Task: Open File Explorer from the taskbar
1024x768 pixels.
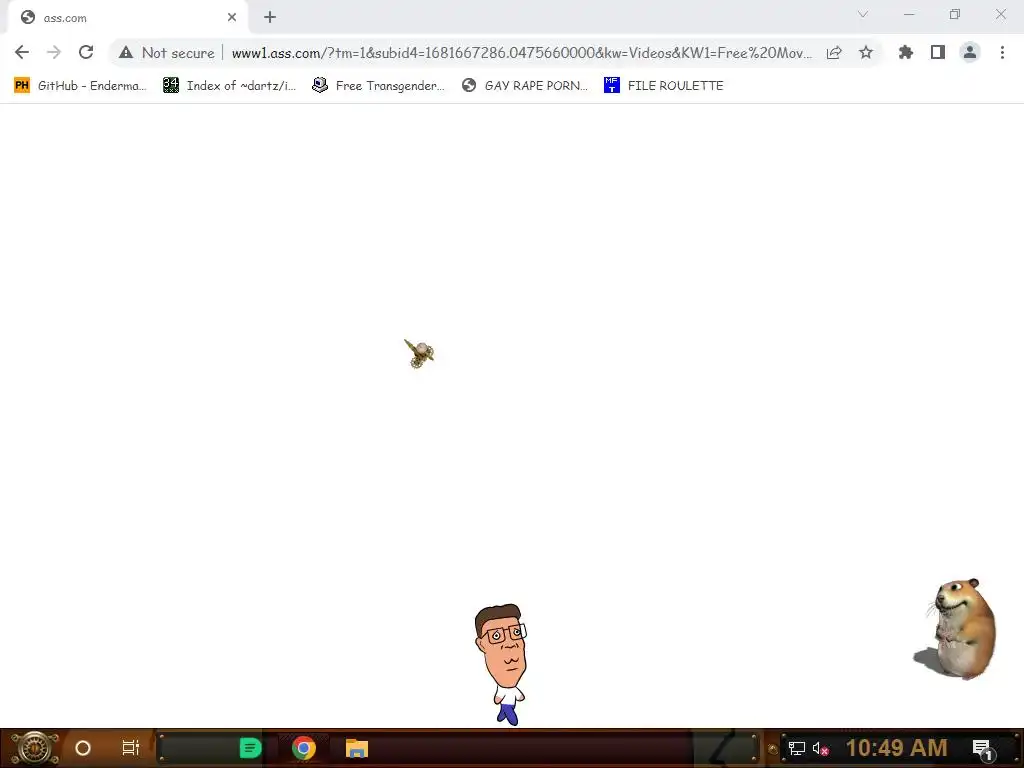Action: coord(357,748)
